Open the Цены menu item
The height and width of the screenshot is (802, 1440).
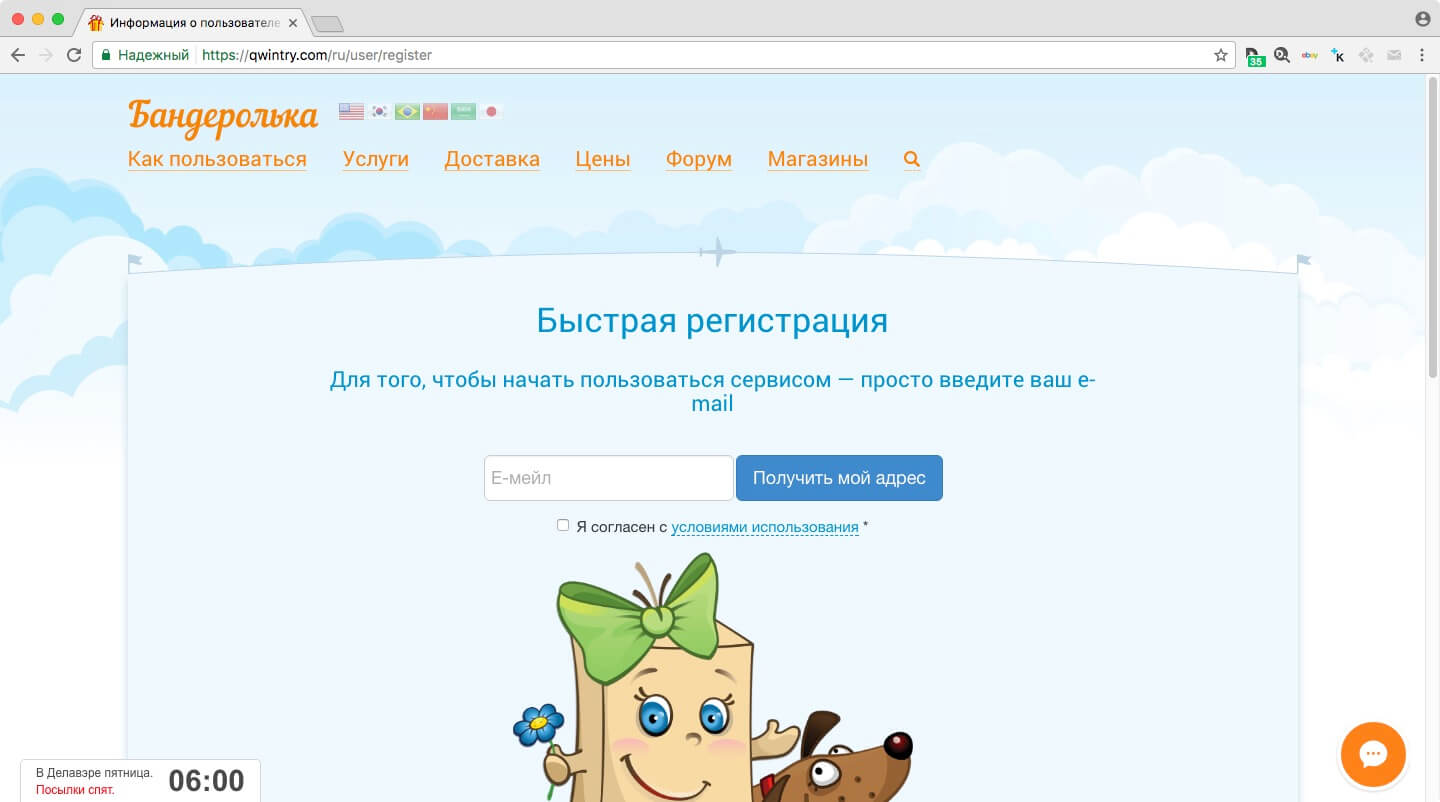603,159
